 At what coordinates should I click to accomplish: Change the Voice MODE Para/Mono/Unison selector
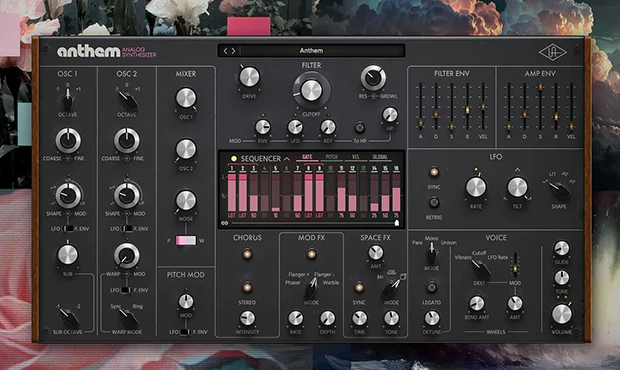432,254
